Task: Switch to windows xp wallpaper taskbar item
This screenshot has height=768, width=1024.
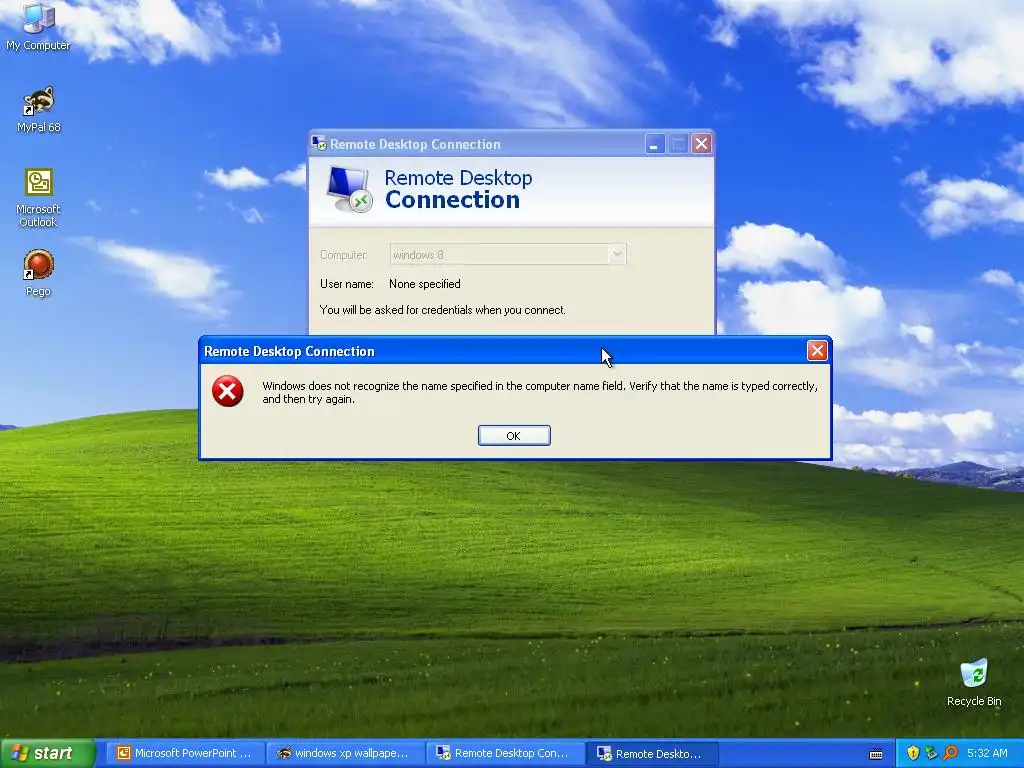Action: [x=345, y=754]
